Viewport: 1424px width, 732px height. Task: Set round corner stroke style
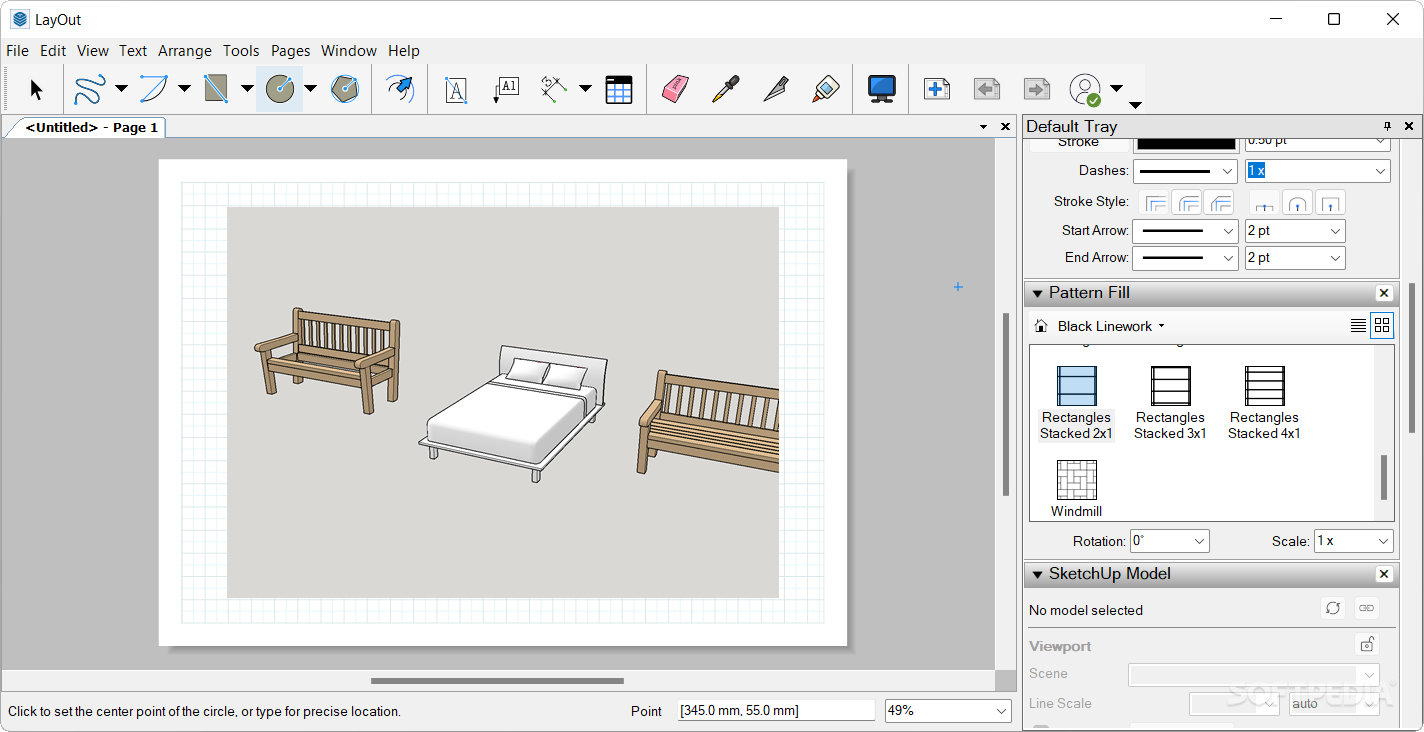(x=1188, y=202)
